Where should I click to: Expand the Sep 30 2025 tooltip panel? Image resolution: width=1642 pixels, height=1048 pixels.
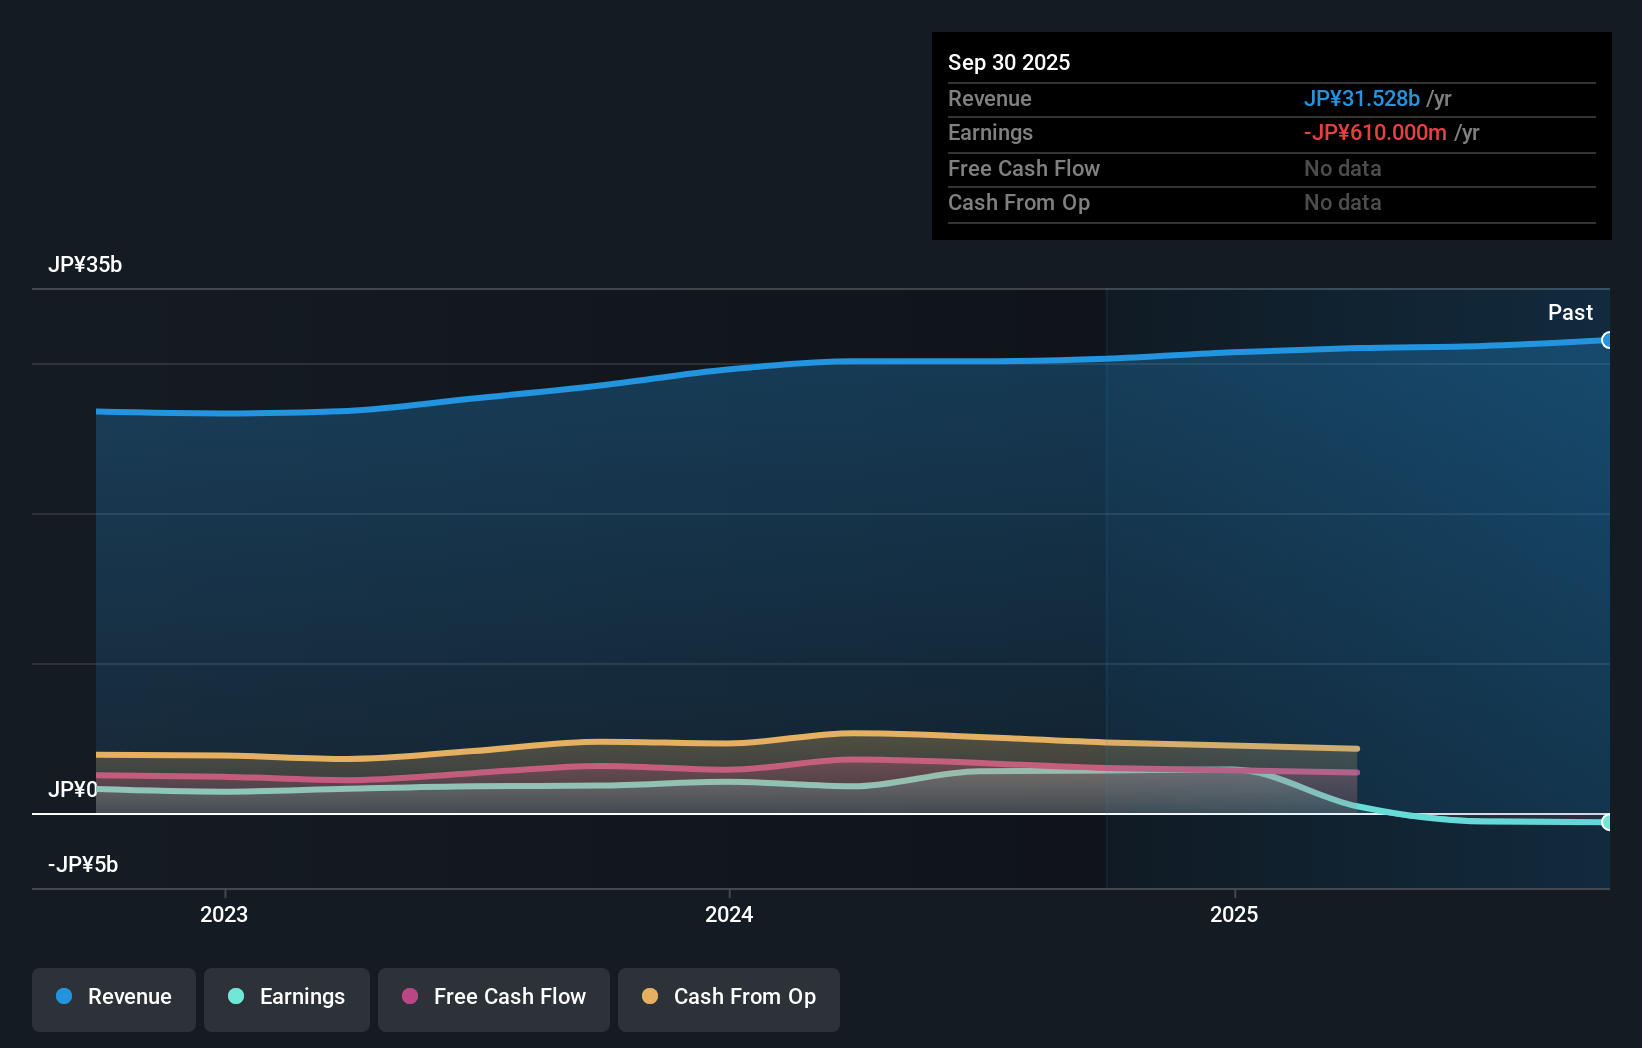pos(1009,62)
